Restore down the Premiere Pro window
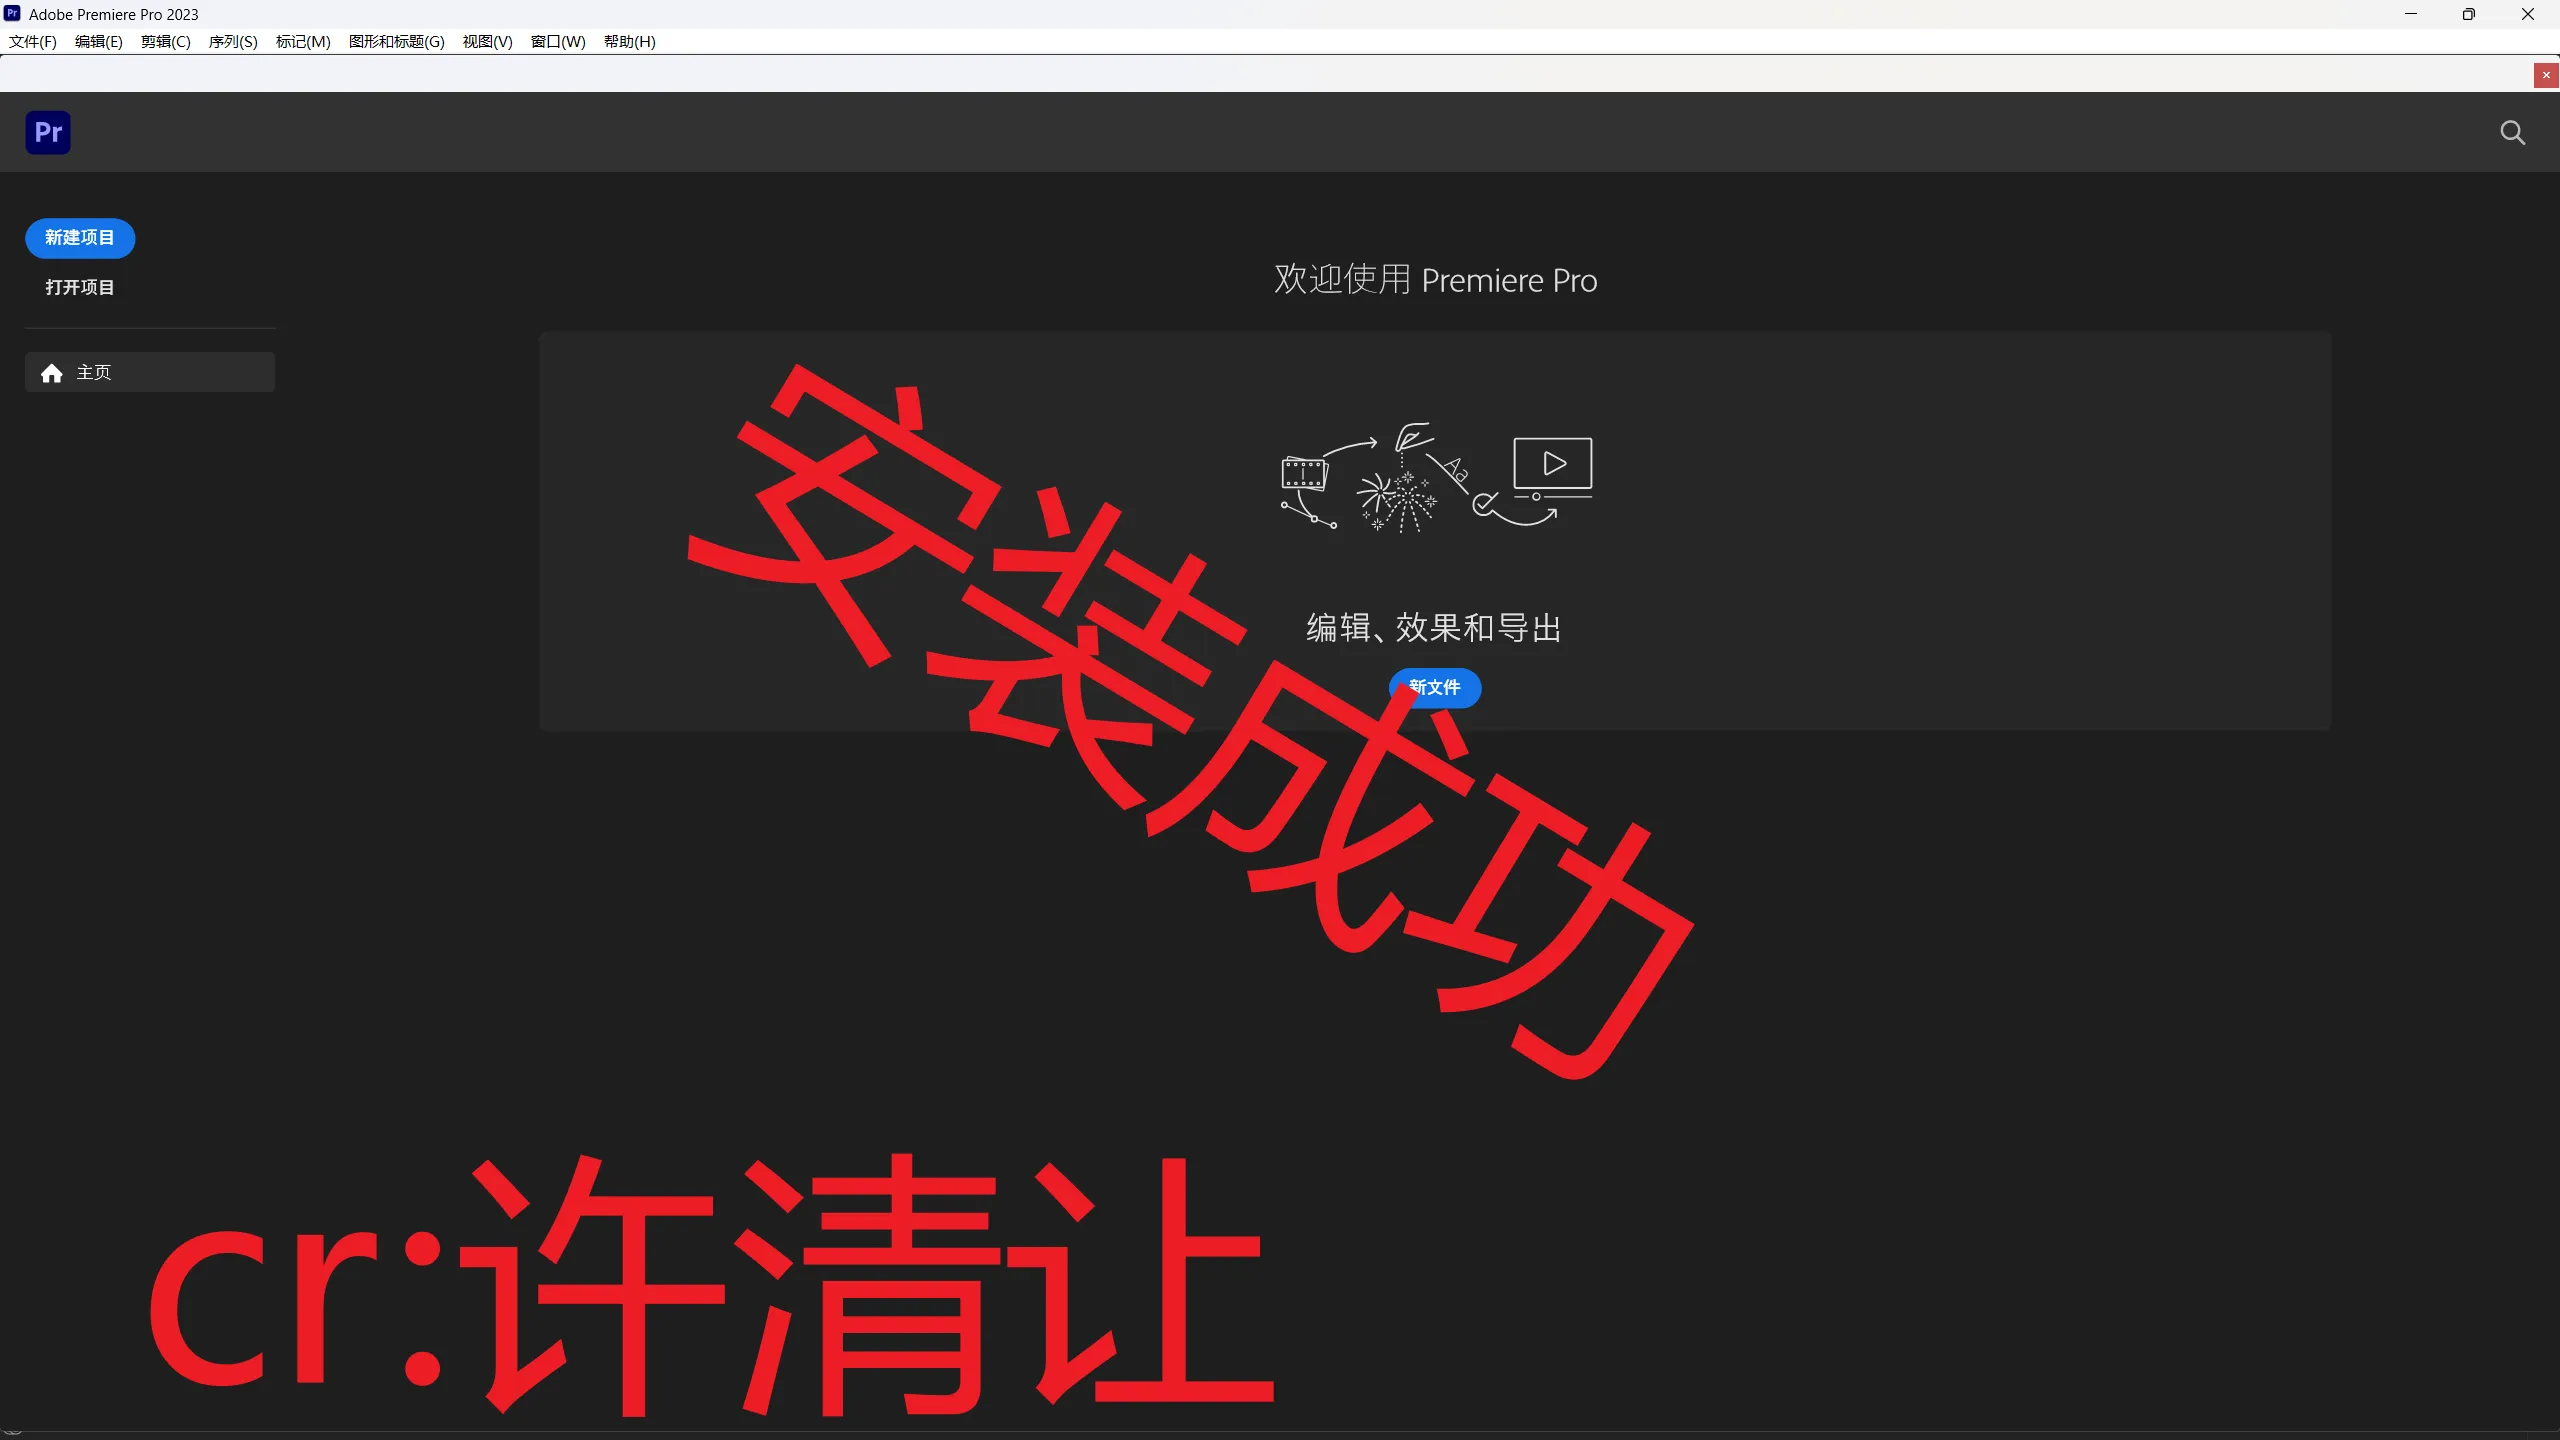 pos(2469,14)
